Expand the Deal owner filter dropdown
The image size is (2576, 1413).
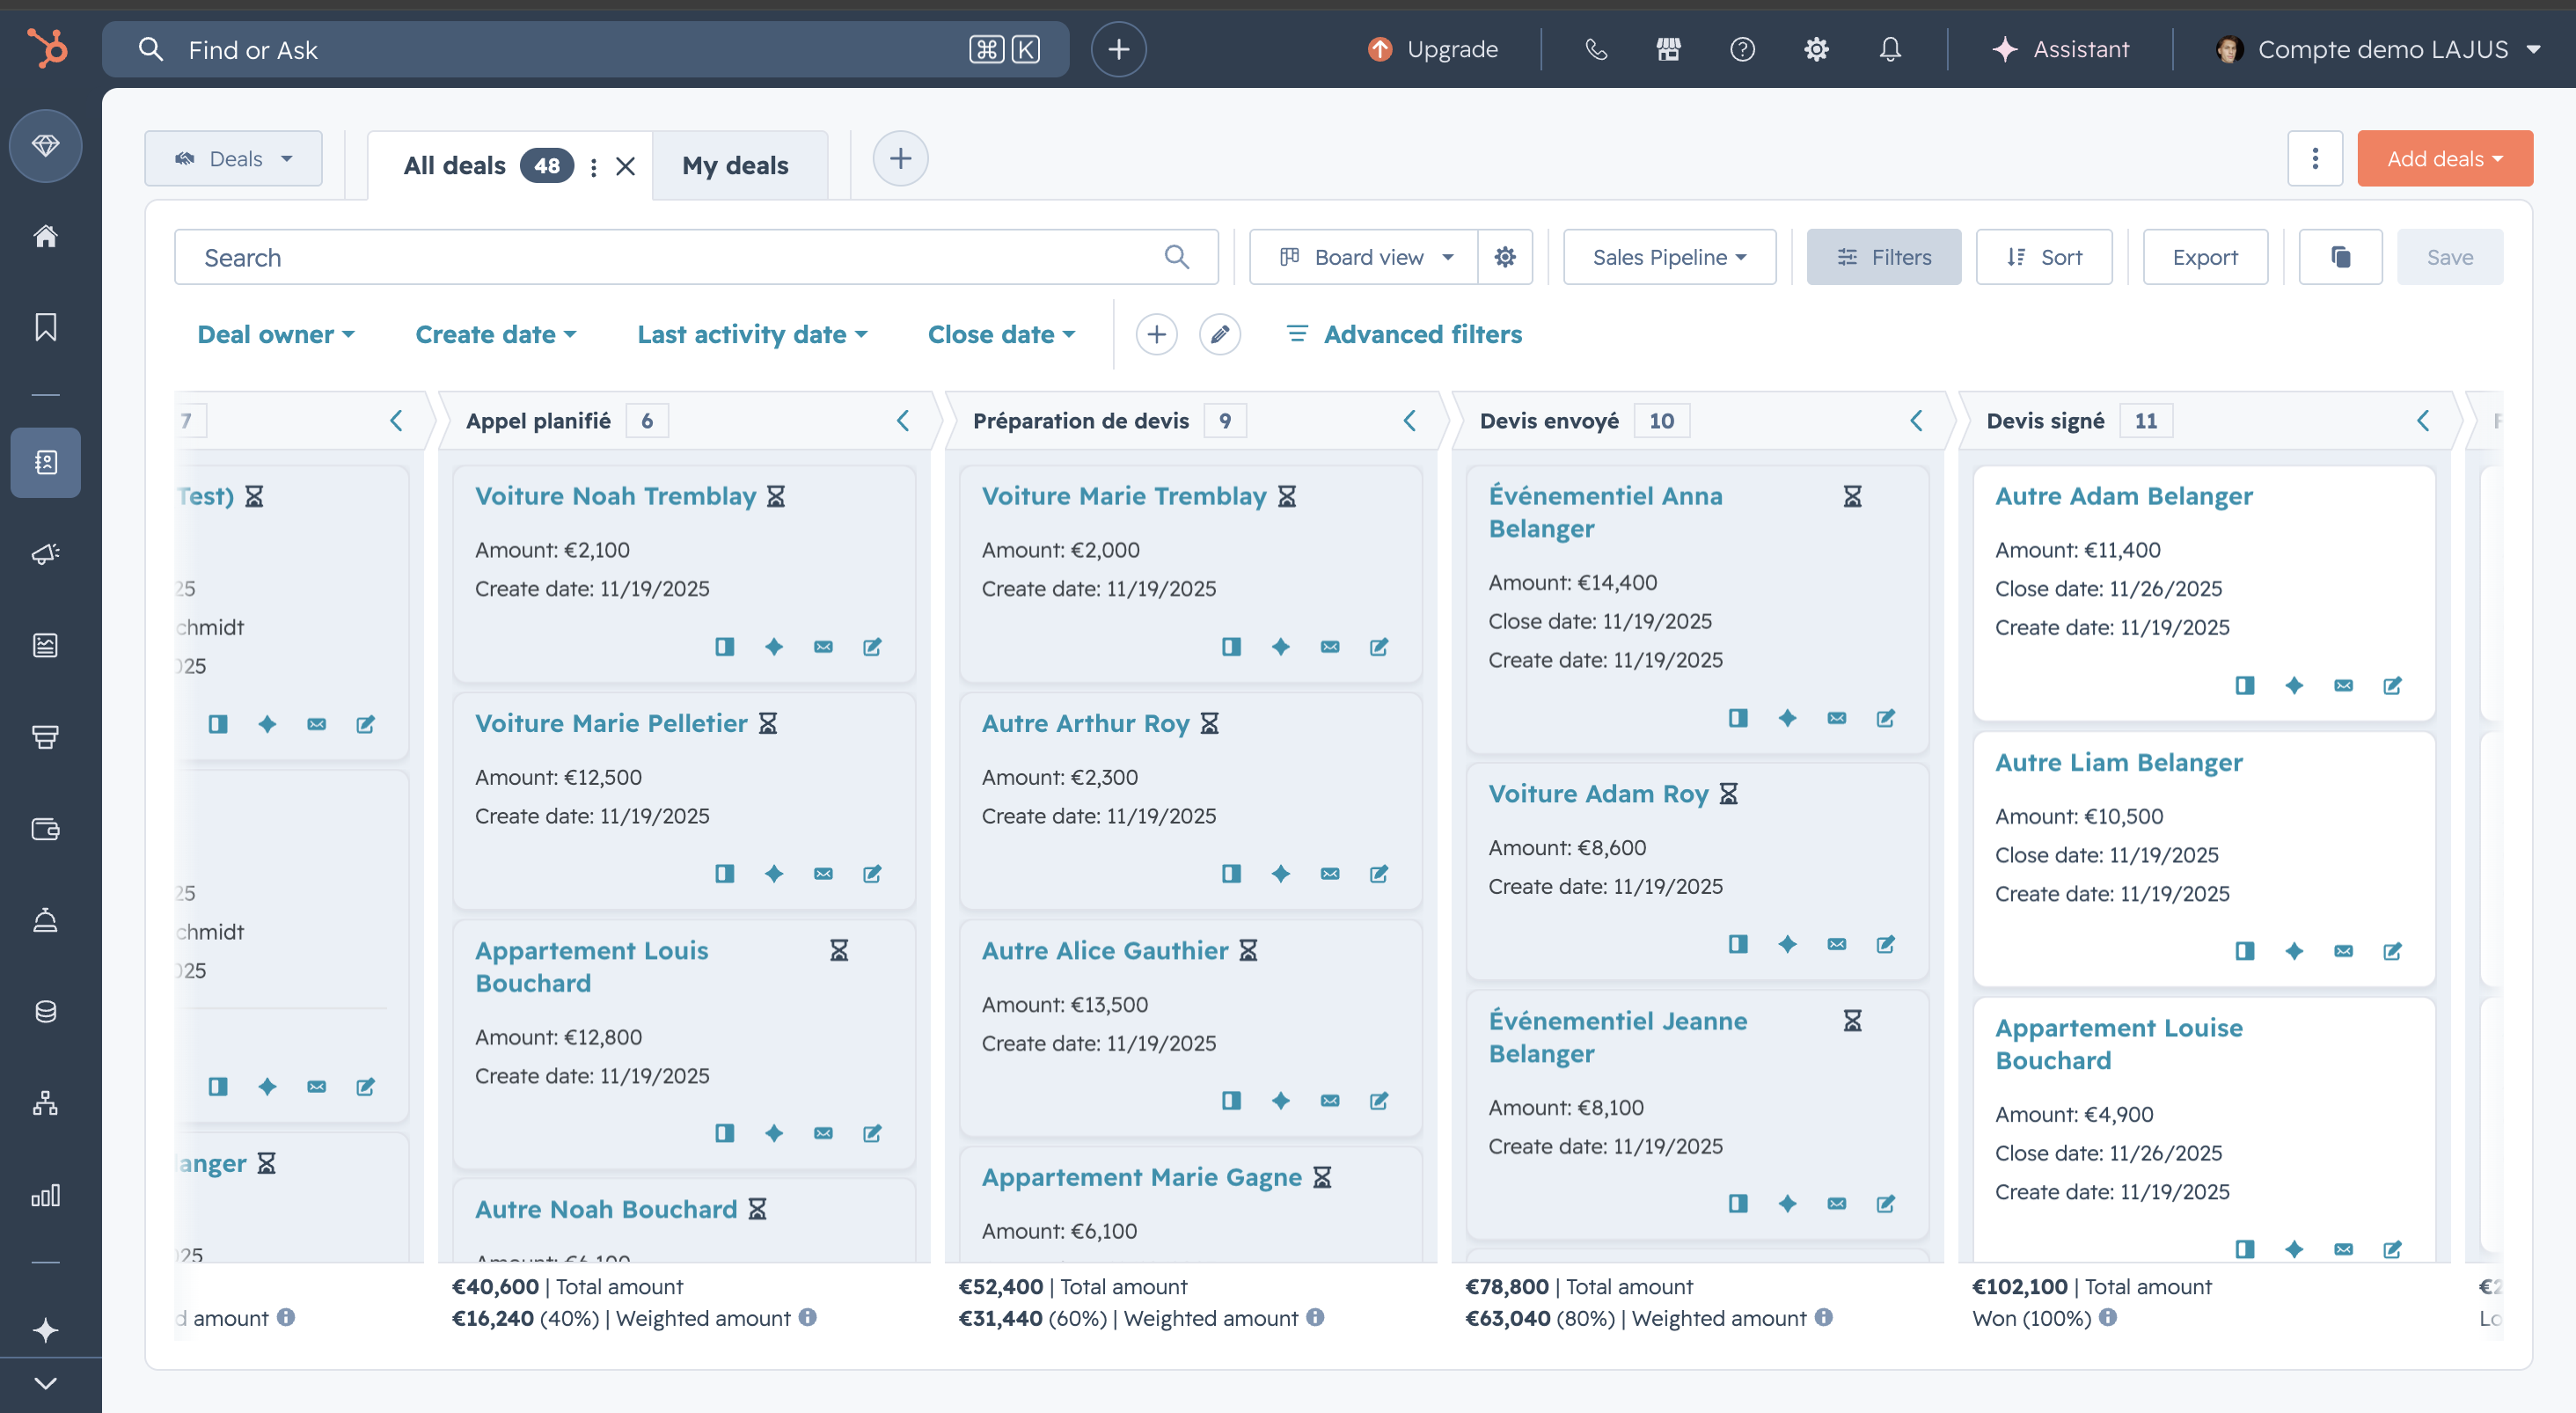(275, 334)
